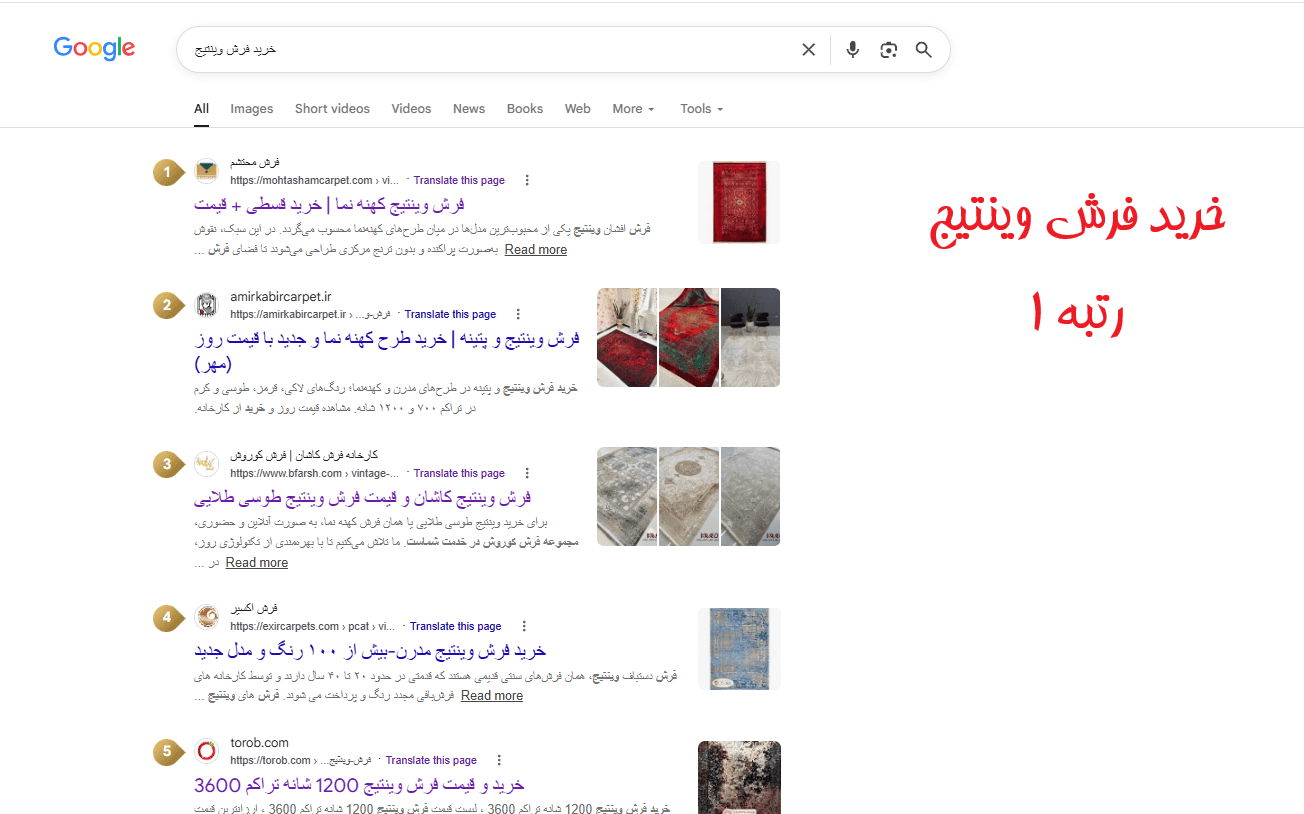Click the mohtashamcarpet.com site favicon
This screenshot has height=814, width=1304.
[x=206, y=171]
